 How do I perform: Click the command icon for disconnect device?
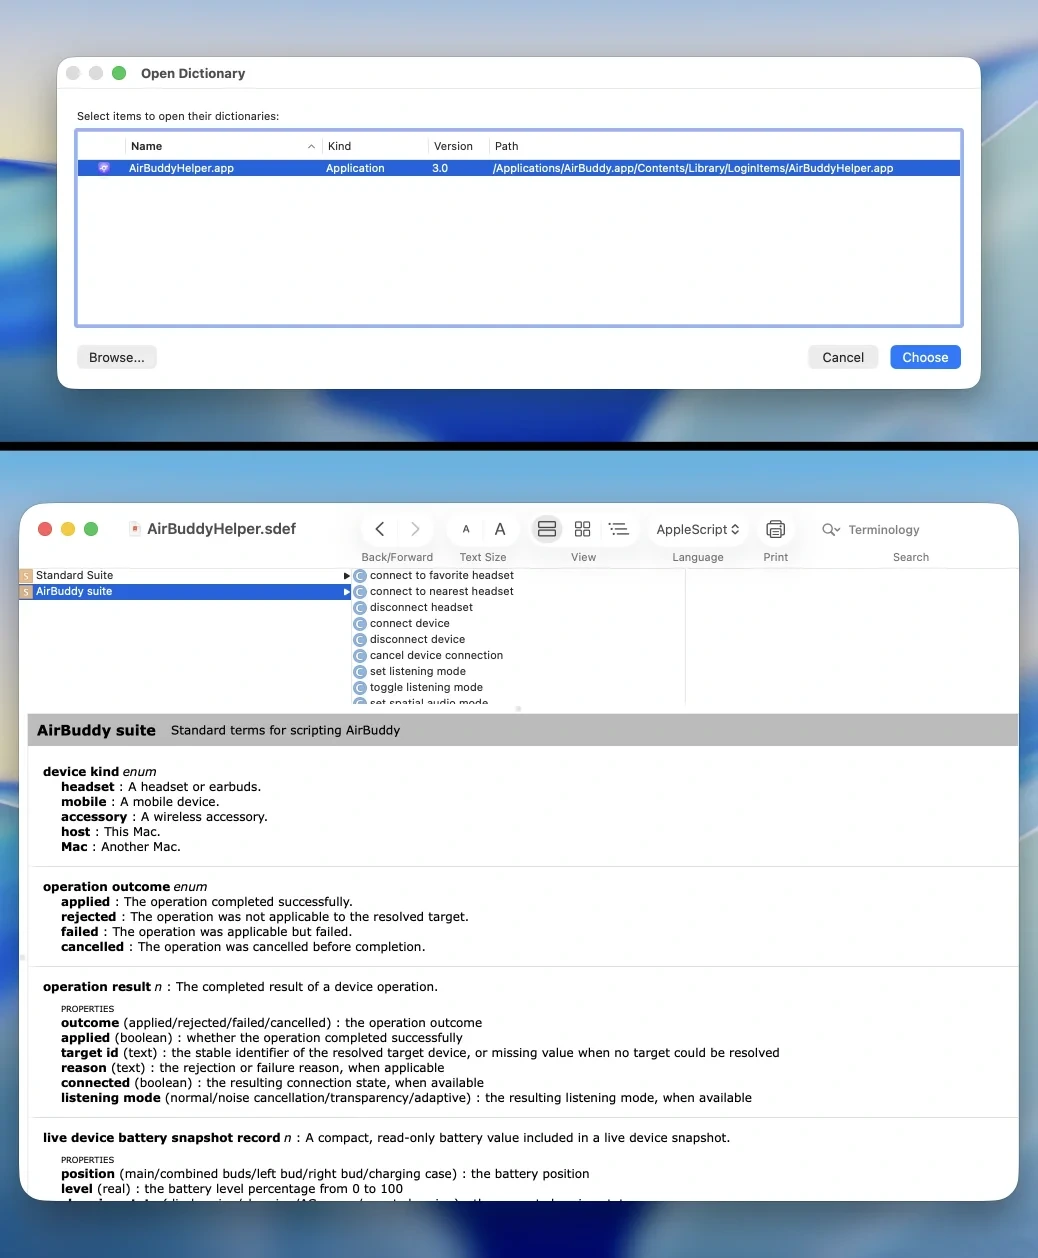click(x=360, y=640)
